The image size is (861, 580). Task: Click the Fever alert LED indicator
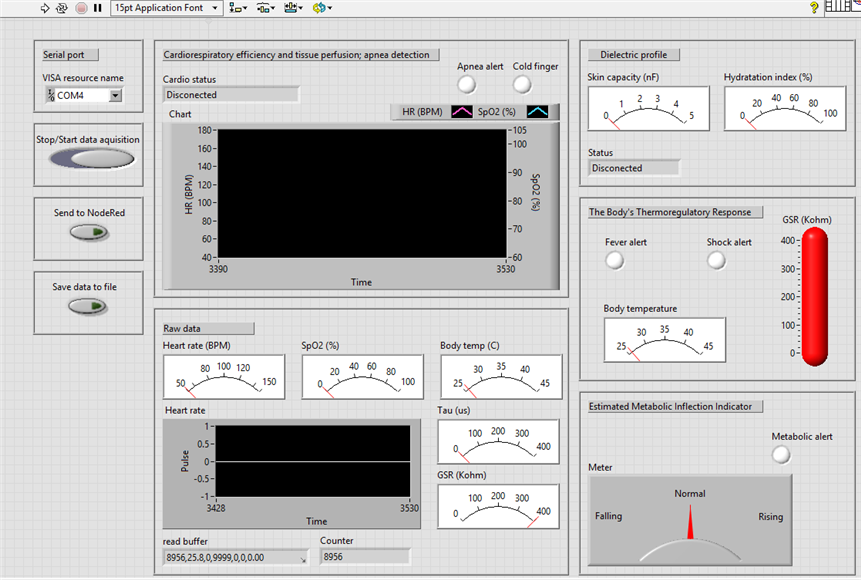click(x=614, y=260)
